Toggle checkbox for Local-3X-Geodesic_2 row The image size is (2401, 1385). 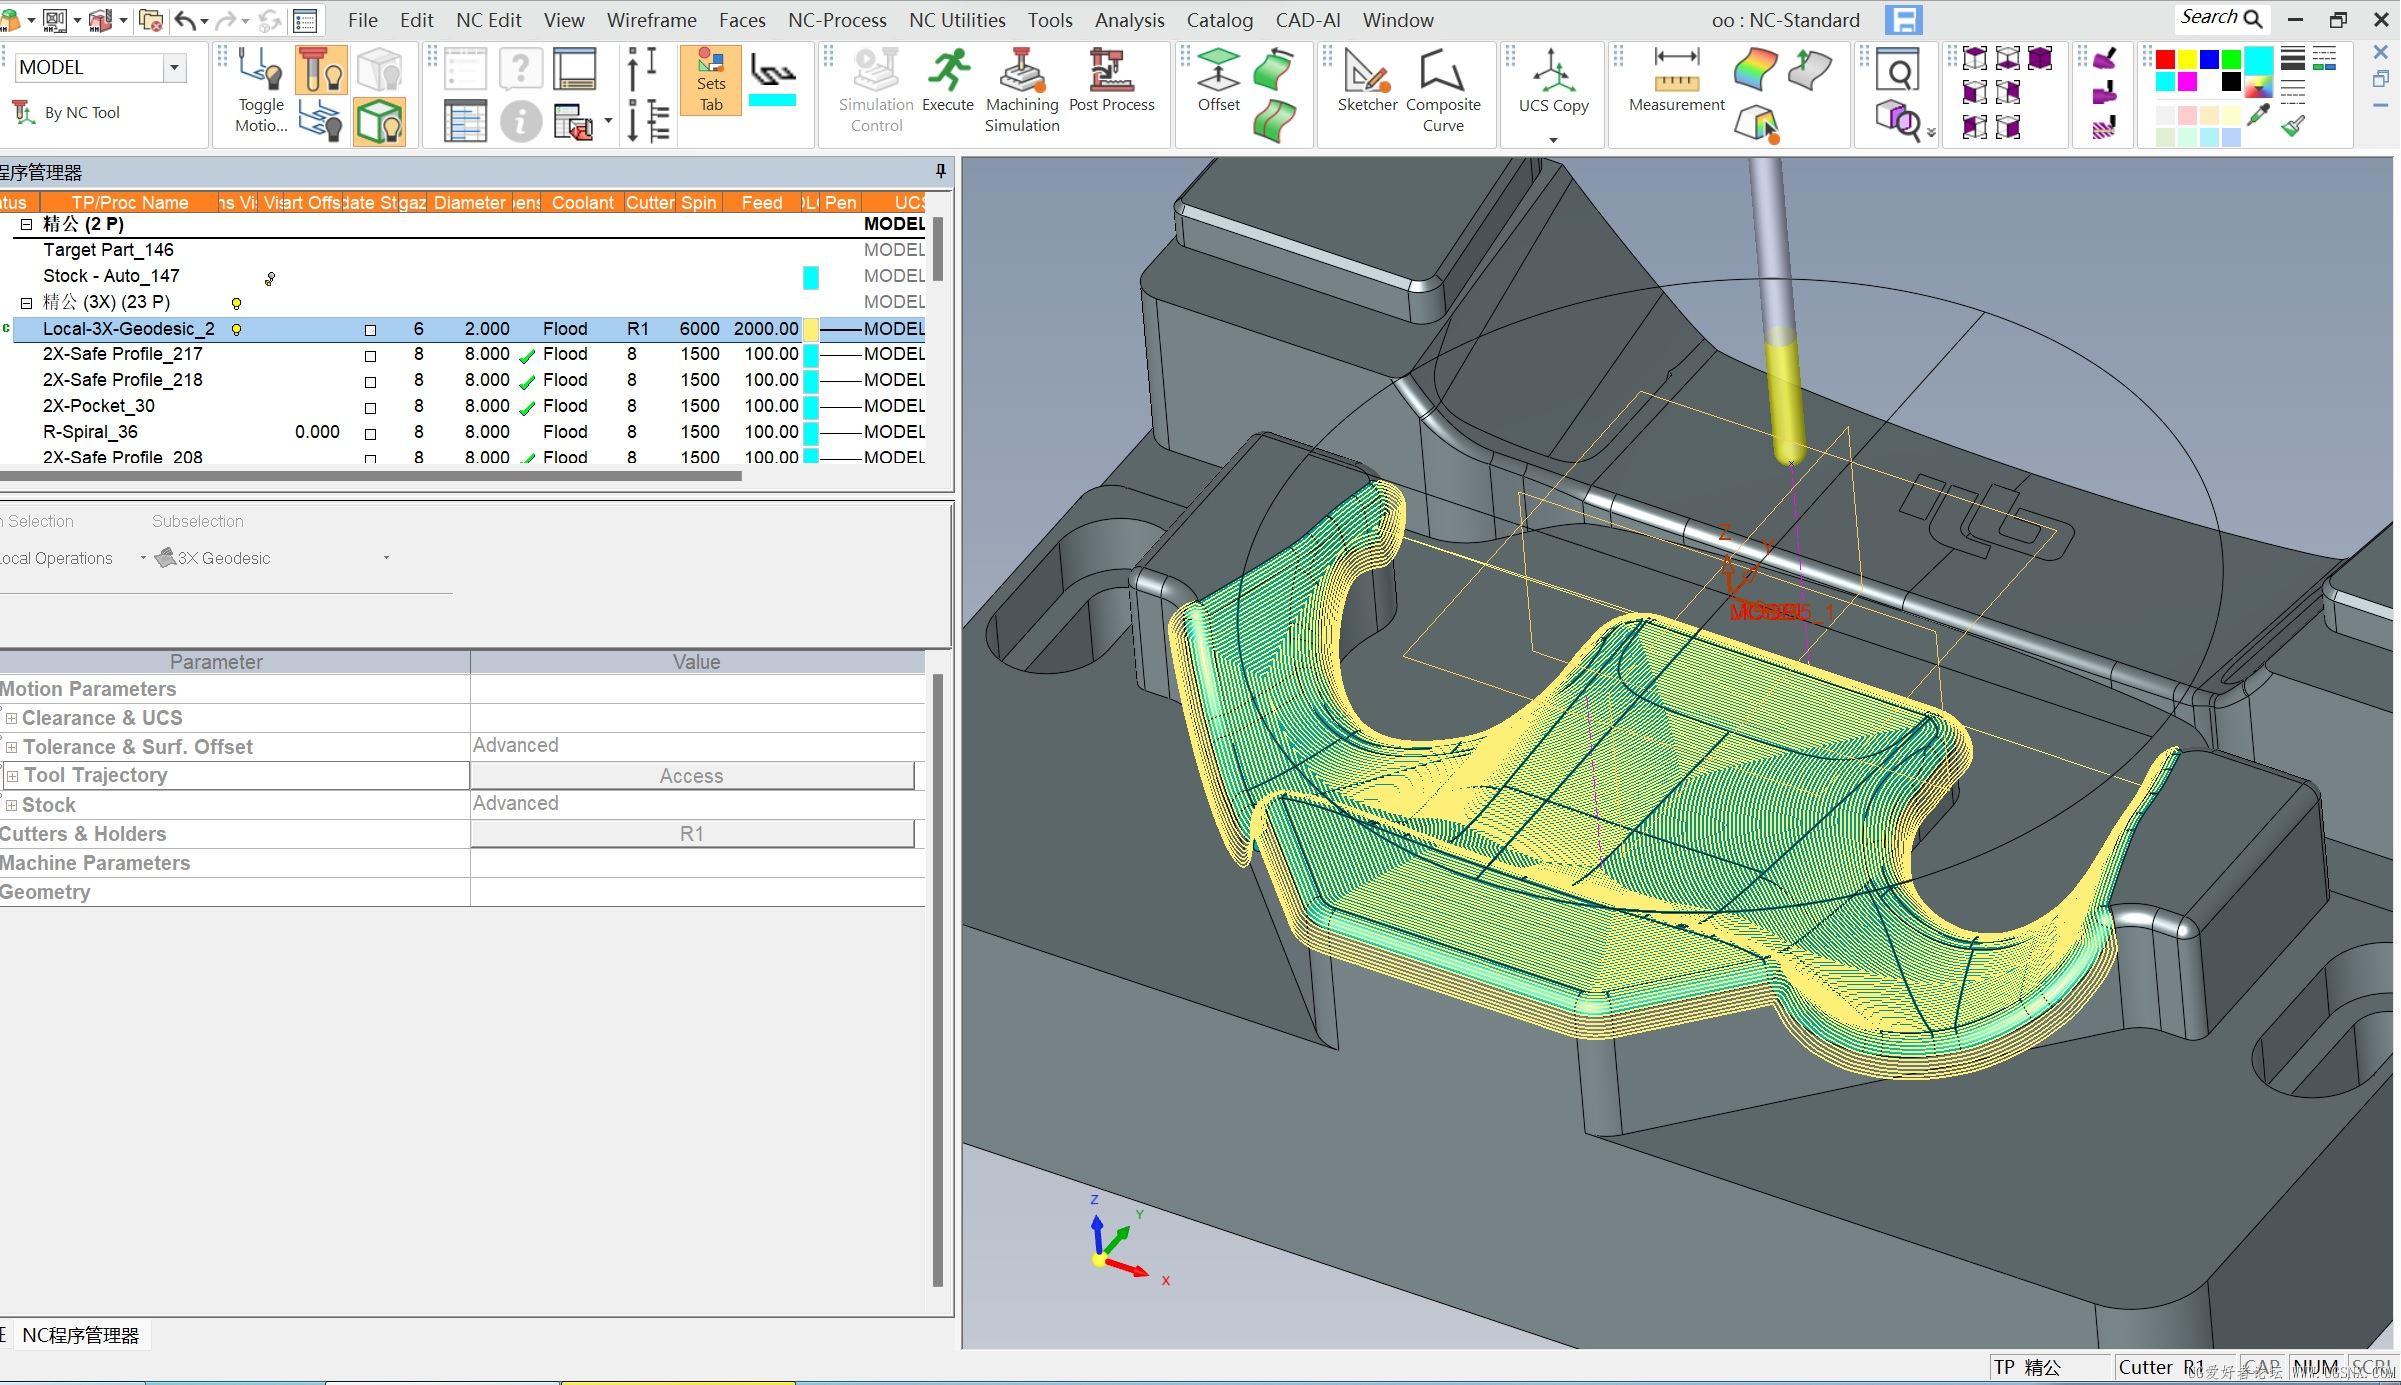(x=370, y=330)
